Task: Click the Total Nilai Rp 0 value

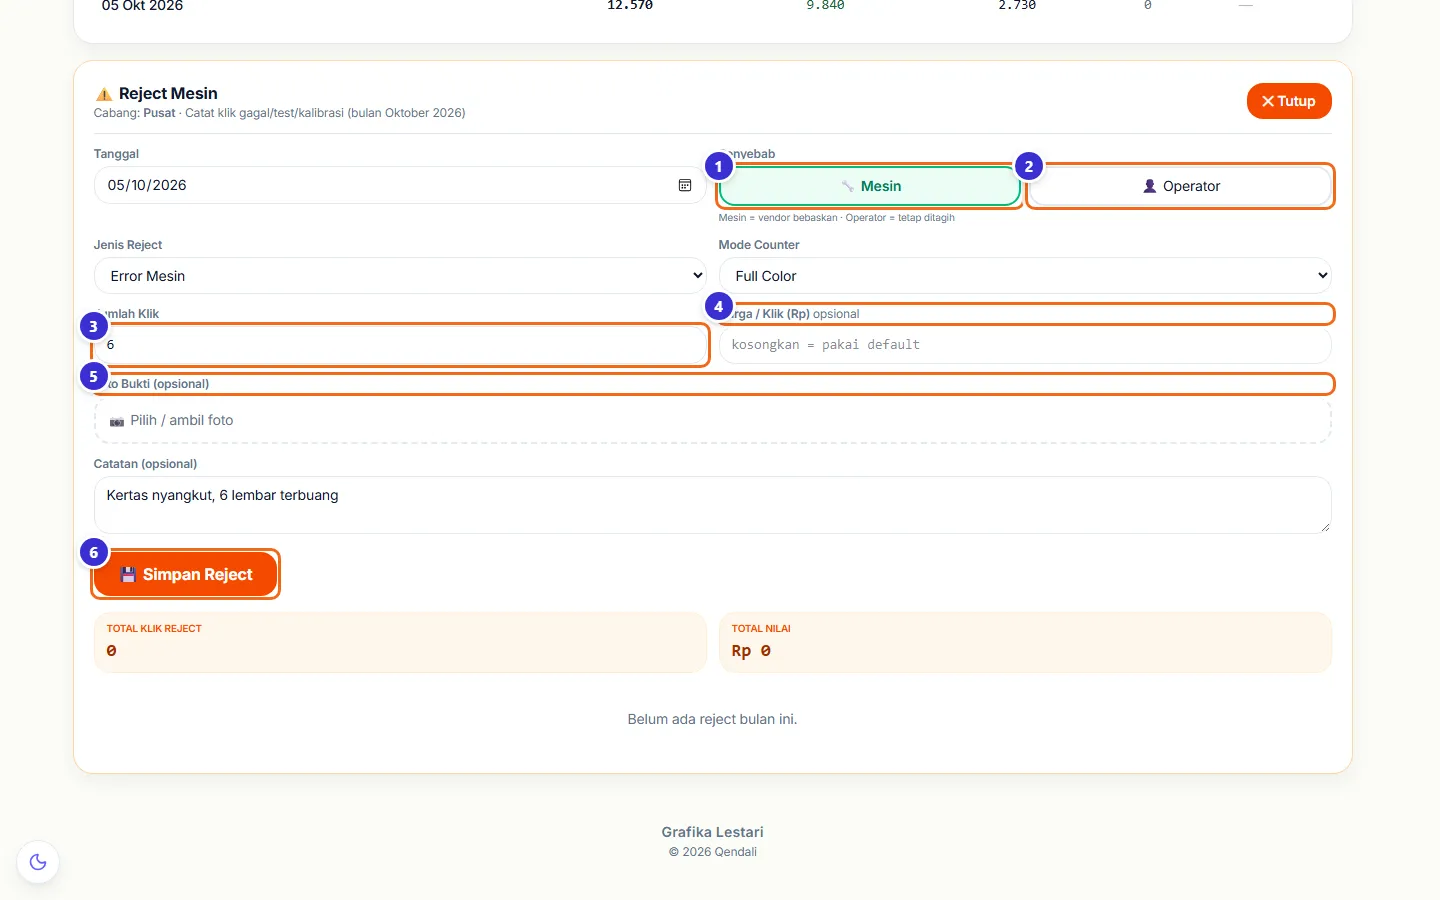Action: click(x=751, y=651)
